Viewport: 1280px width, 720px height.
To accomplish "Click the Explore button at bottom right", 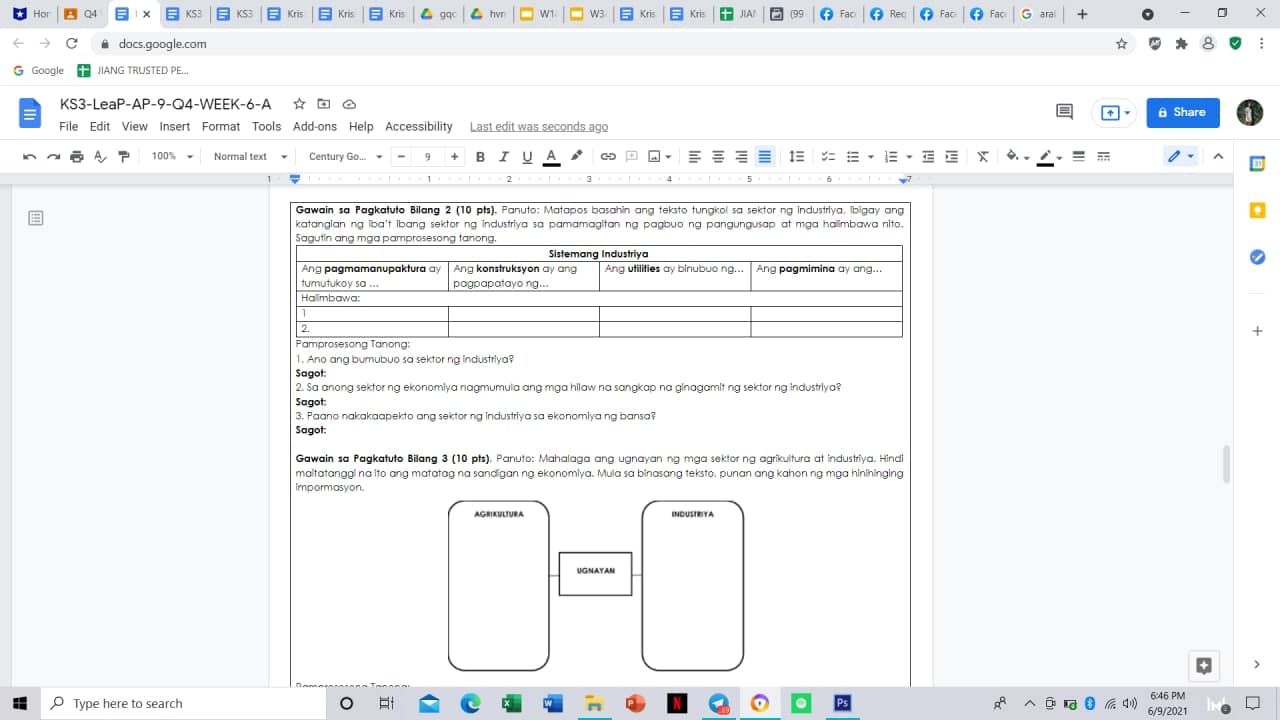I will tap(1204, 665).
